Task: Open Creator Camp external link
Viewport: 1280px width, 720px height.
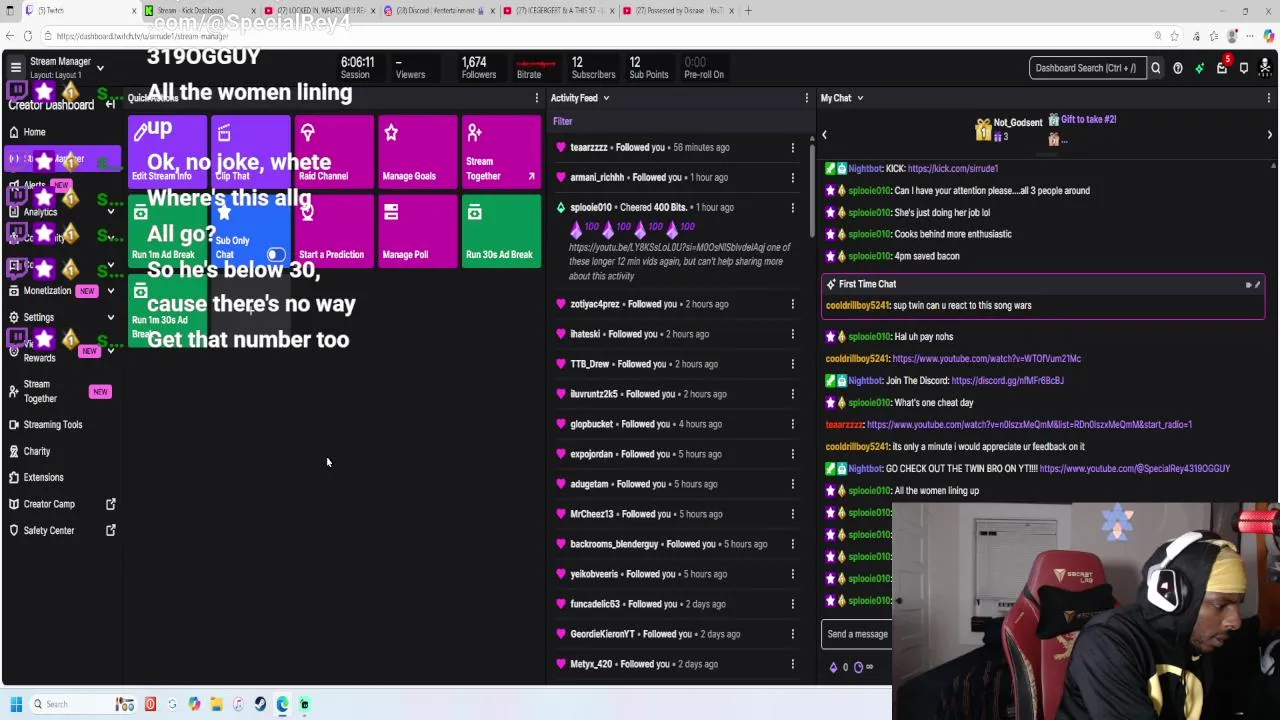Action: tap(62, 504)
